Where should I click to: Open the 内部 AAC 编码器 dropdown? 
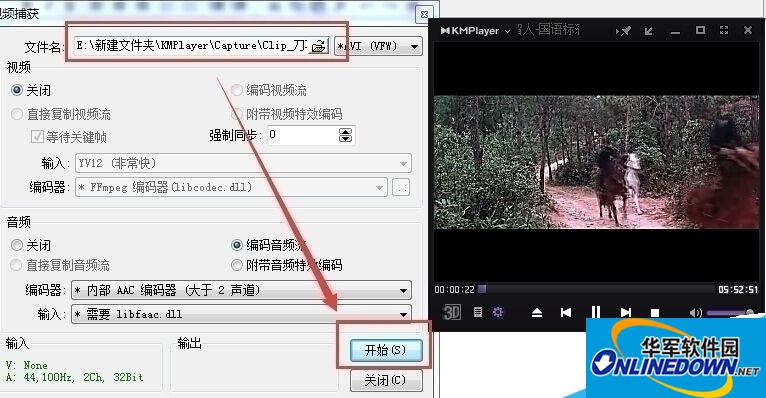[x=241, y=290]
